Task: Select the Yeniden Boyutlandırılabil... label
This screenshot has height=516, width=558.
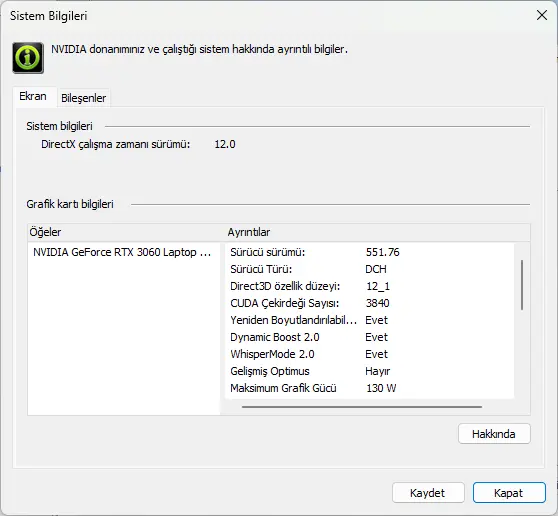Action: pos(294,320)
